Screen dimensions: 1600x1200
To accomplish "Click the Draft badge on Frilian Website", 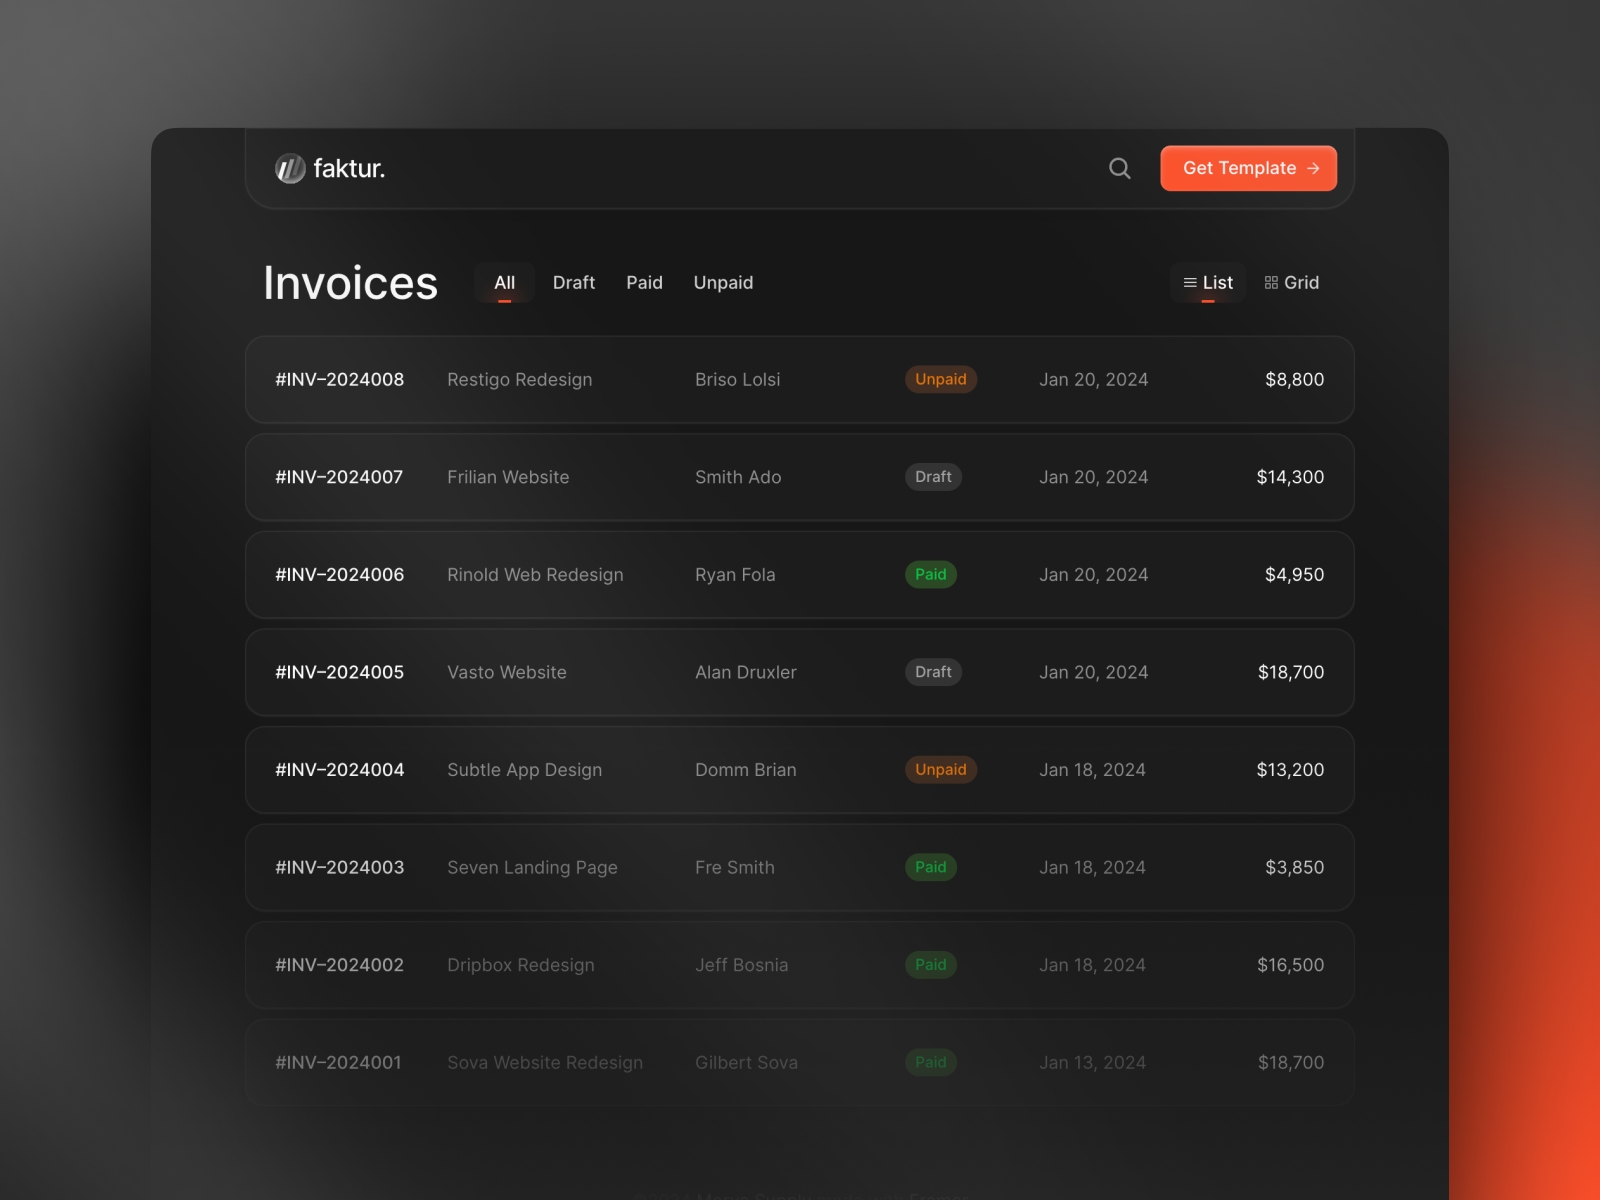I will point(933,477).
